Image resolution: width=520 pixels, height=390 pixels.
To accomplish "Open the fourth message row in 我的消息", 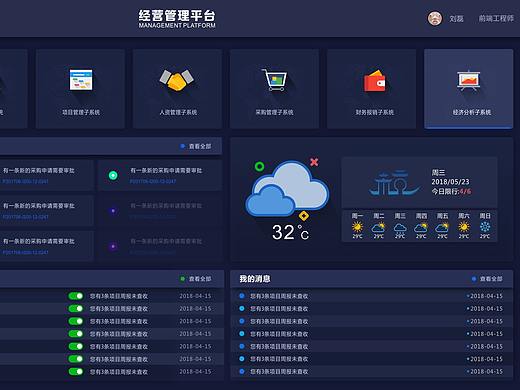I will point(371,334).
